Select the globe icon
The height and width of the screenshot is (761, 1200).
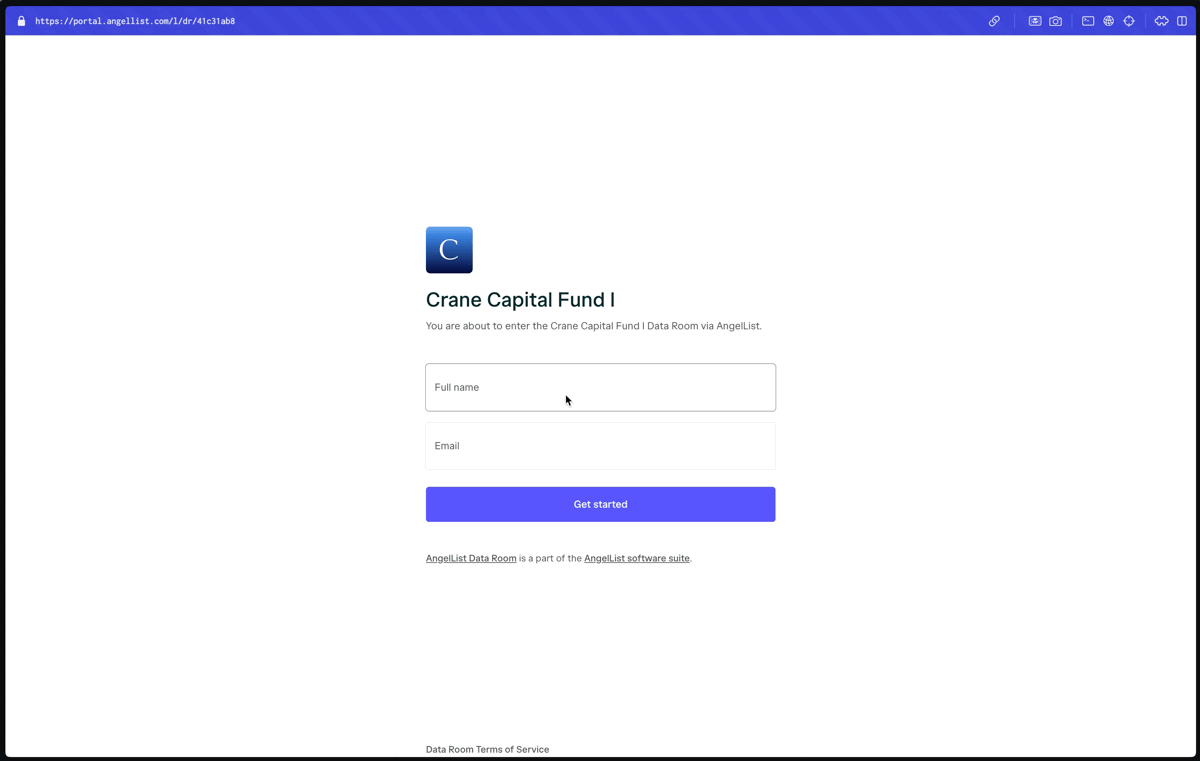1109,20
